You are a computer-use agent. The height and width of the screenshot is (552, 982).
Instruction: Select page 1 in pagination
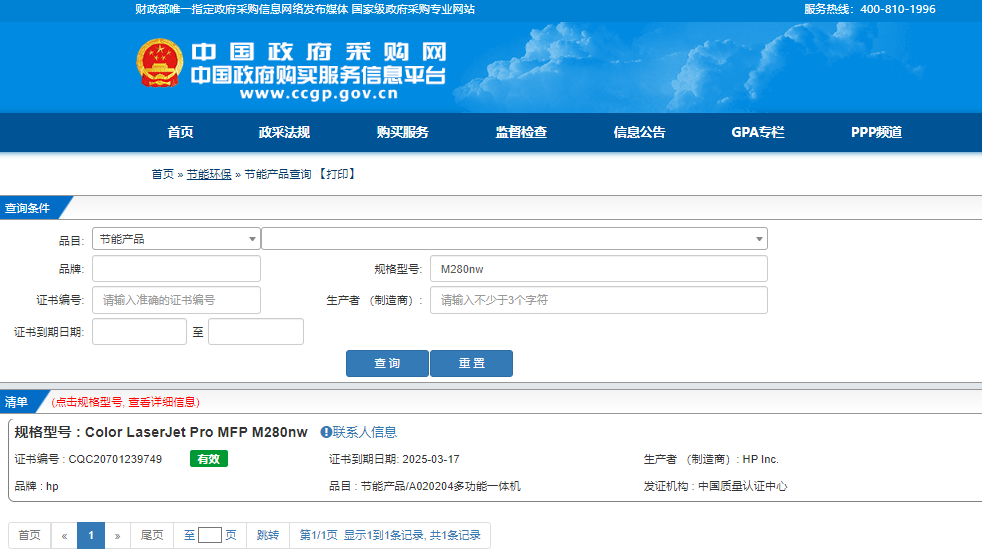[x=91, y=535]
